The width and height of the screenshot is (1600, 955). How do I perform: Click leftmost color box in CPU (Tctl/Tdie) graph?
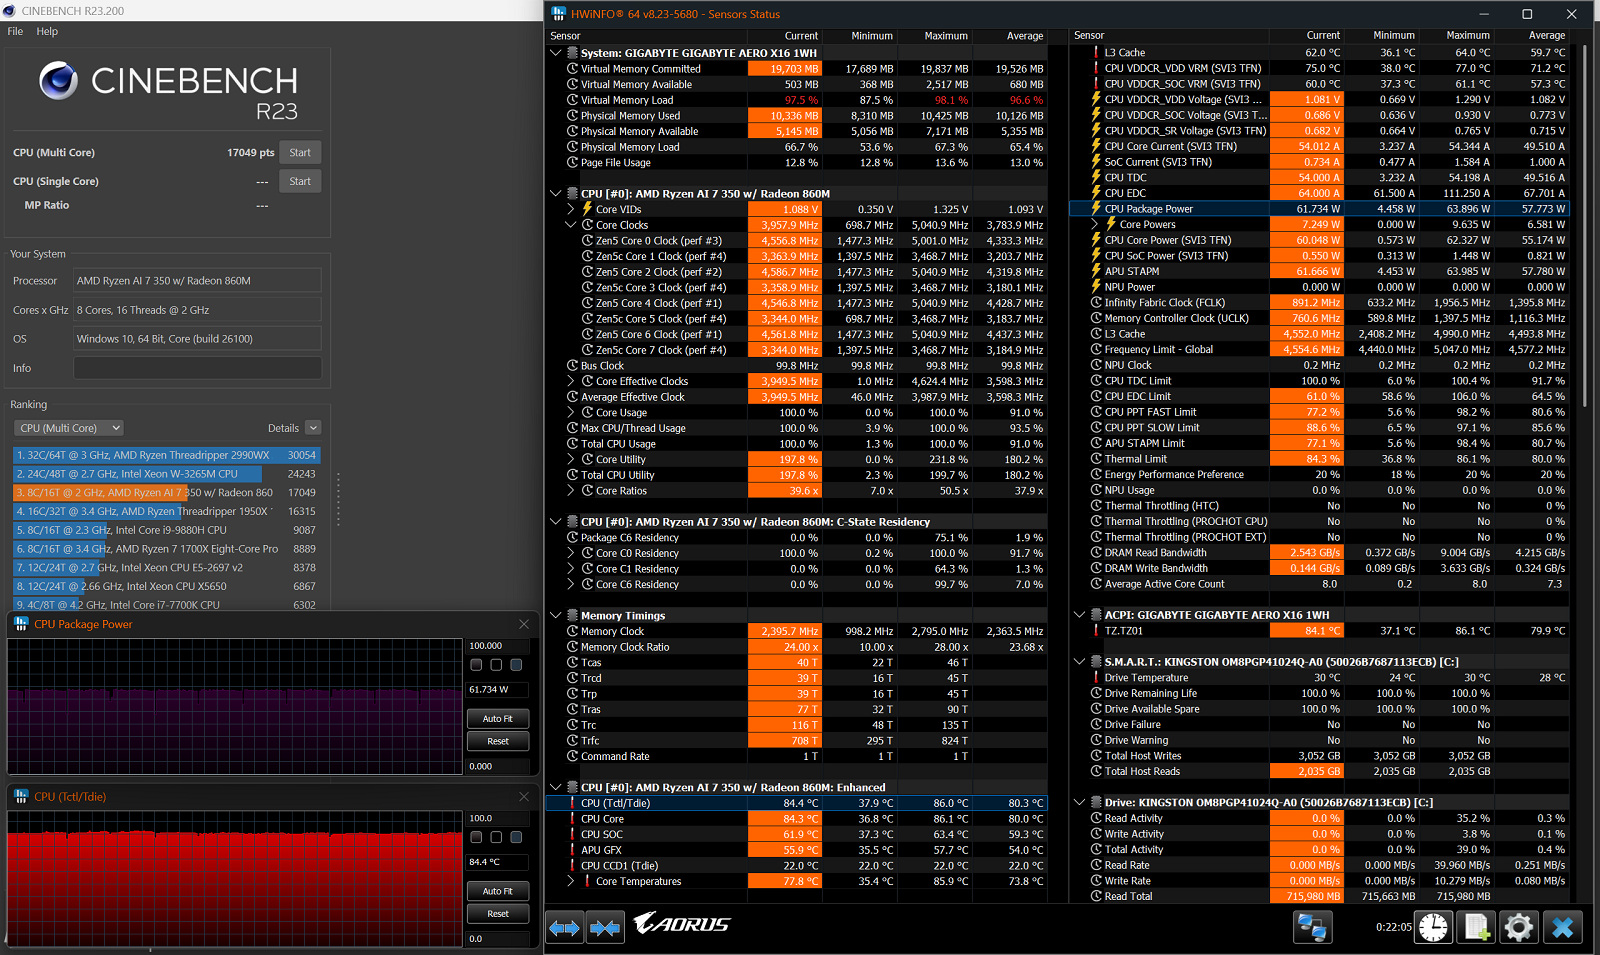(x=476, y=837)
